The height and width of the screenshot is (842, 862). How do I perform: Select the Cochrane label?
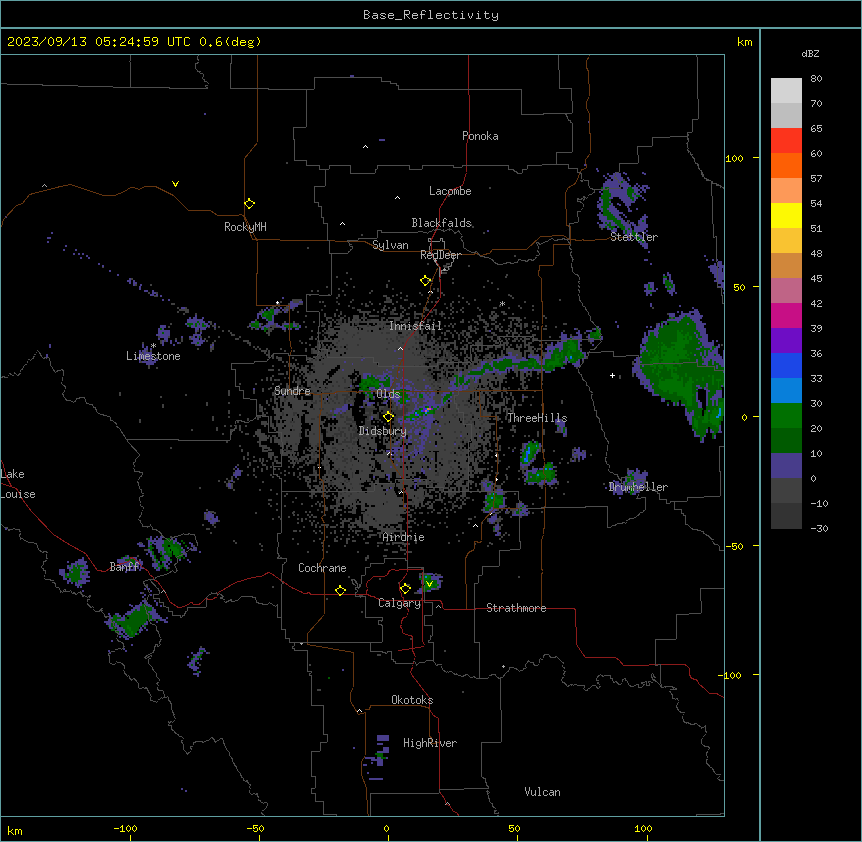[x=322, y=568]
